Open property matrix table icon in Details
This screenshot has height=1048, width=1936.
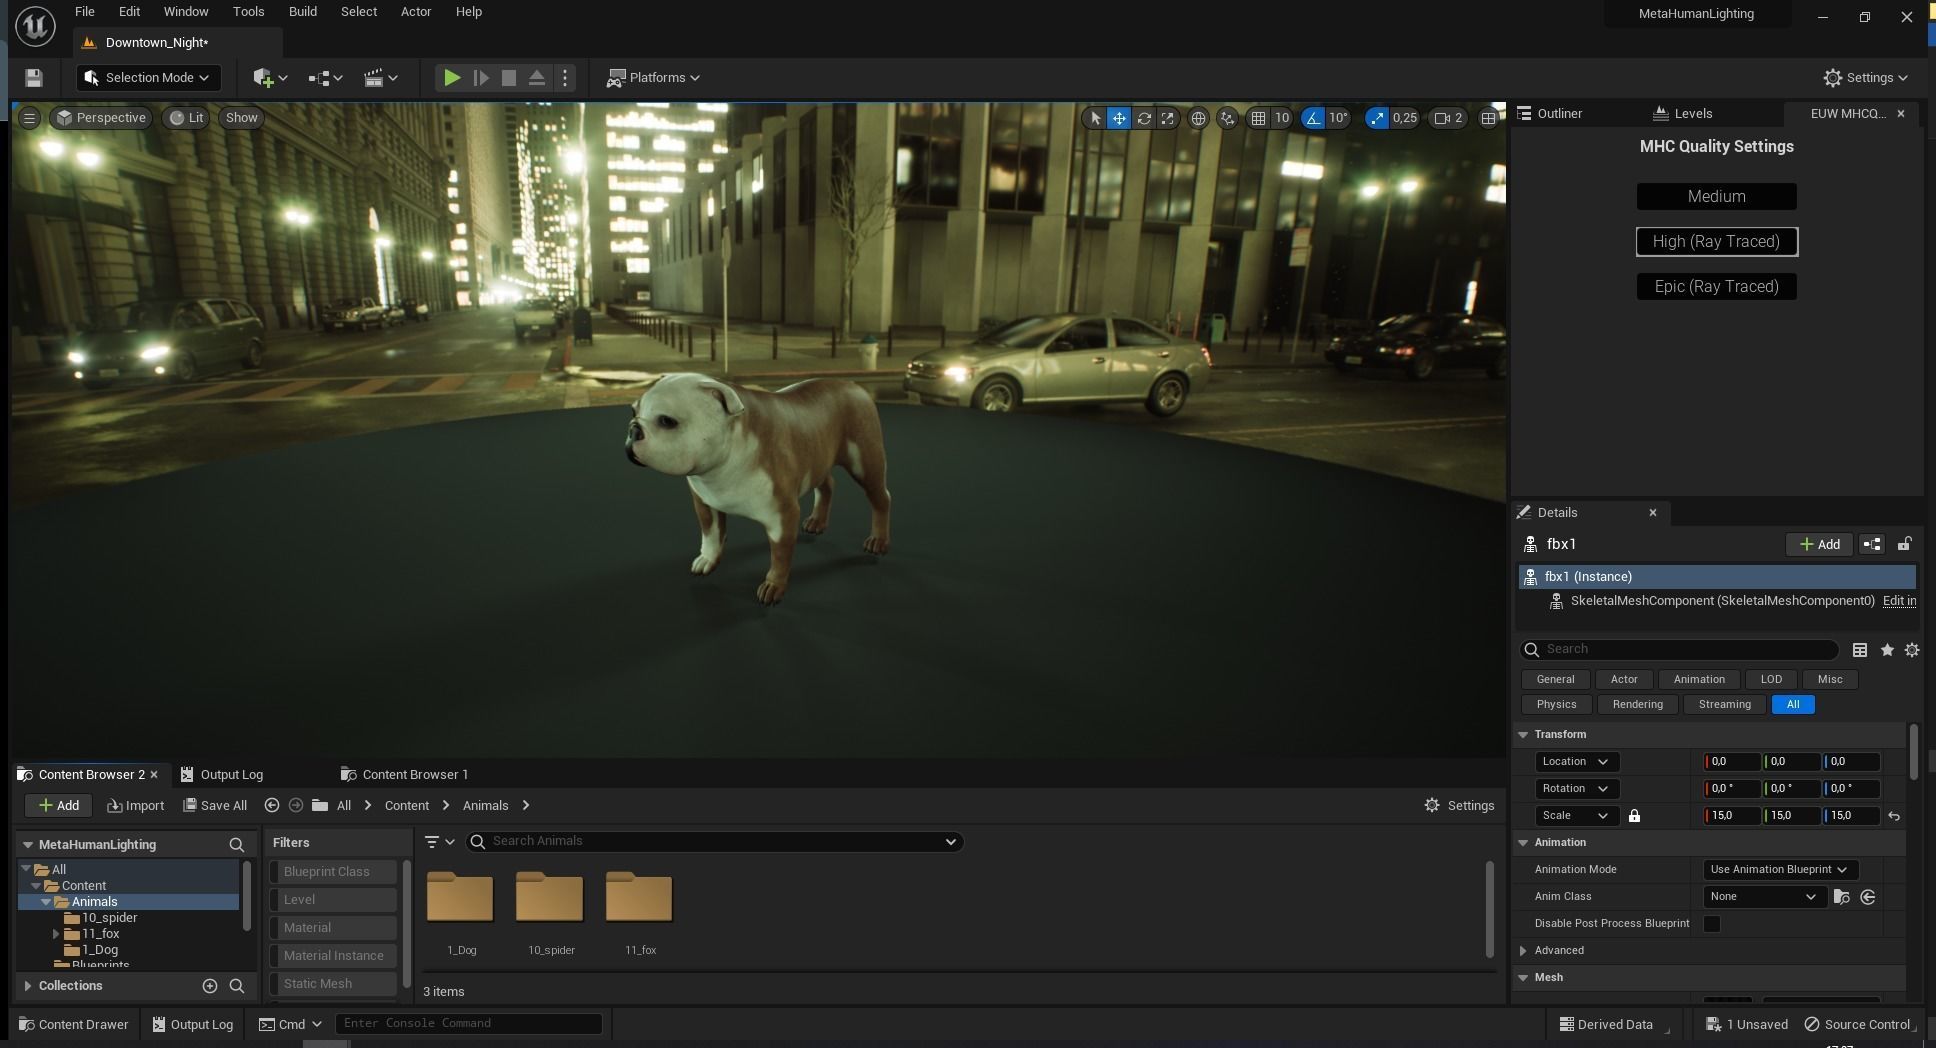1859,650
